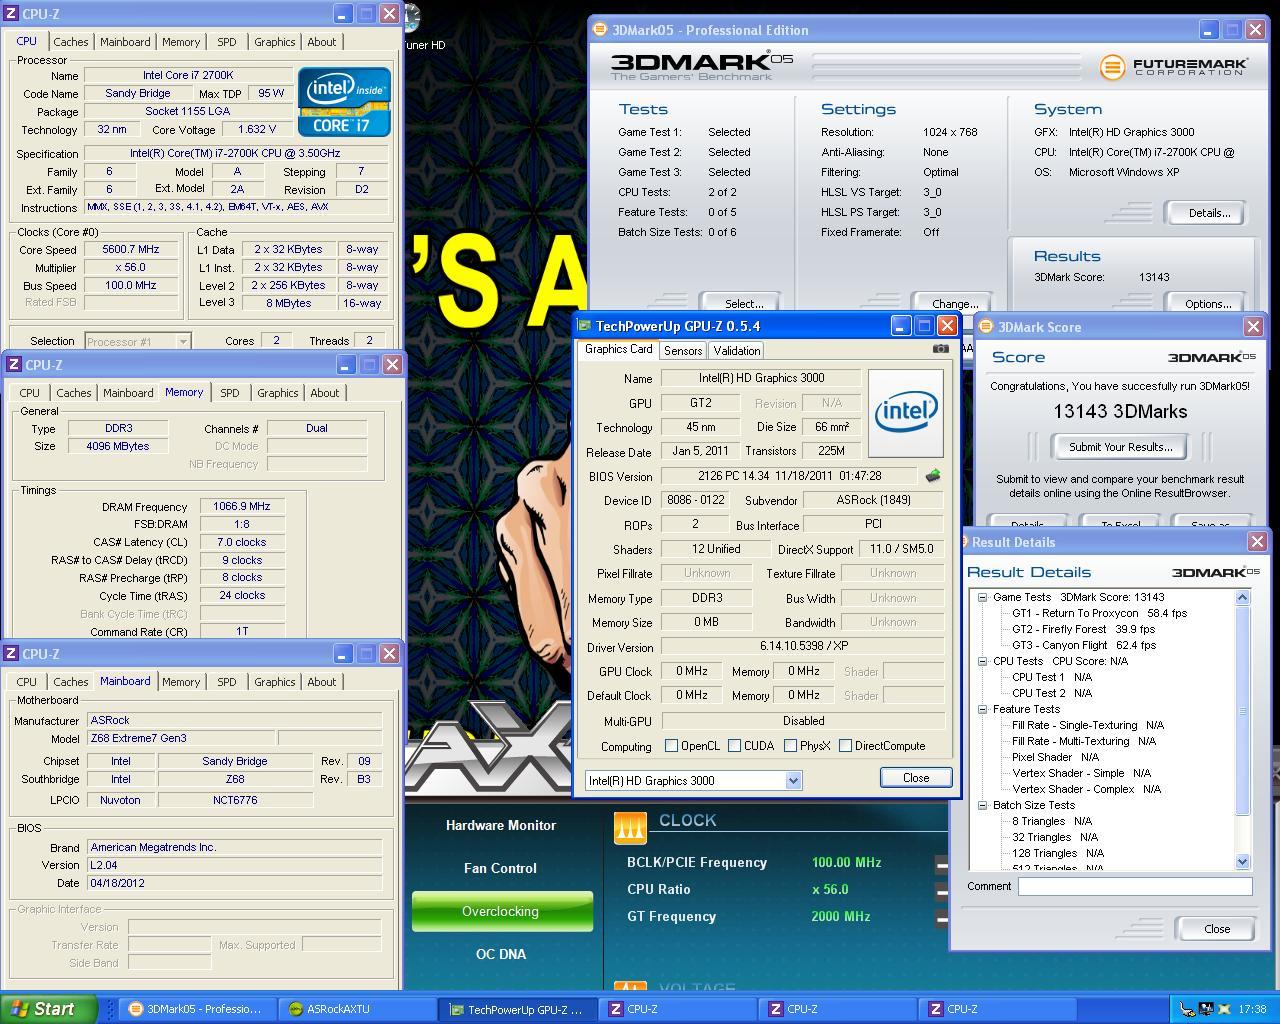Viewport: 1280px width, 1024px height.
Task: Click the minus button for CPU Ratio
Action: [x=941, y=890]
